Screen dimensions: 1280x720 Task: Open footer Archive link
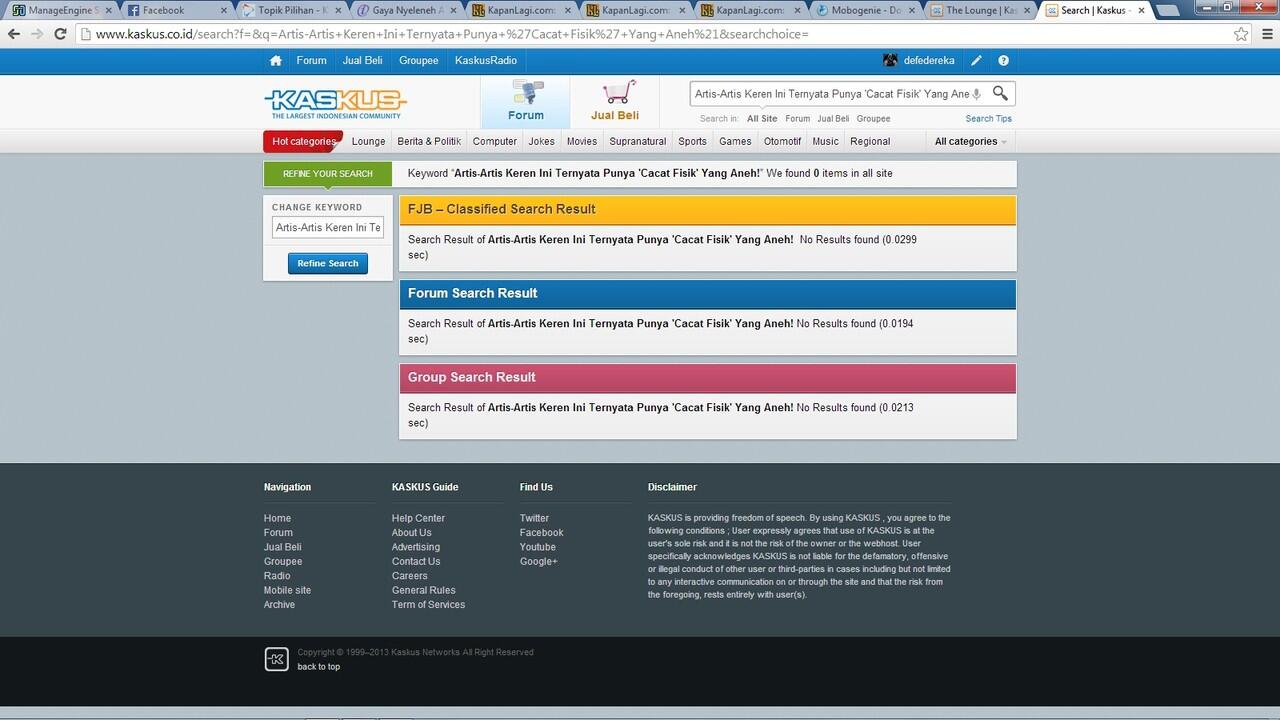coord(279,604)
